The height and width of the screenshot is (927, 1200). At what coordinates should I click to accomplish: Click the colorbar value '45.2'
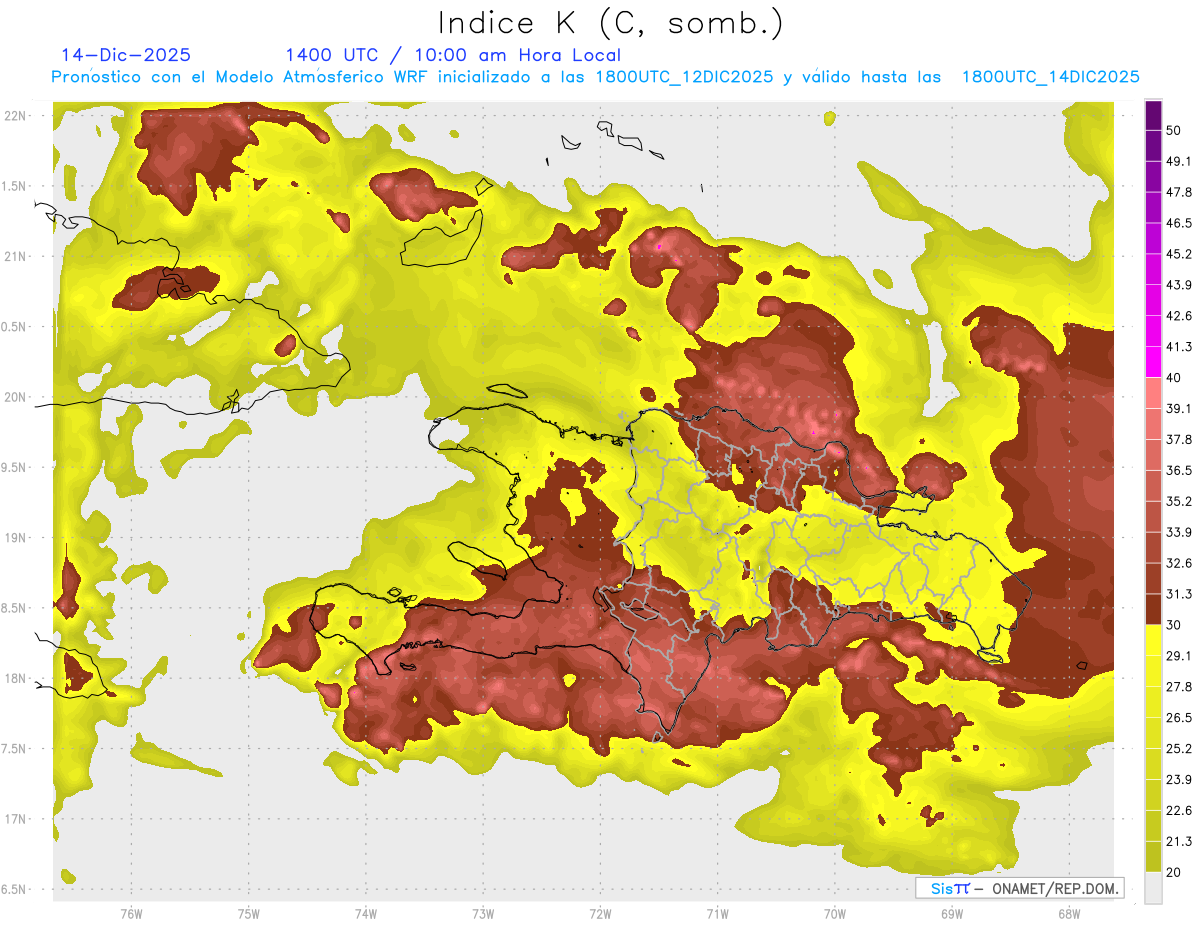[1178, 254]
